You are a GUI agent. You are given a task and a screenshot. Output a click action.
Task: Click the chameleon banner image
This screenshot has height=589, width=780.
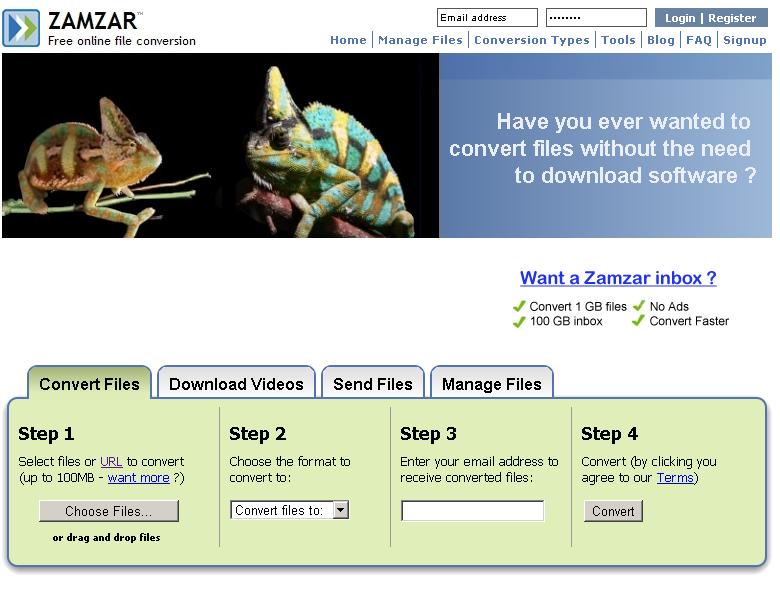[x=220, y=145]
